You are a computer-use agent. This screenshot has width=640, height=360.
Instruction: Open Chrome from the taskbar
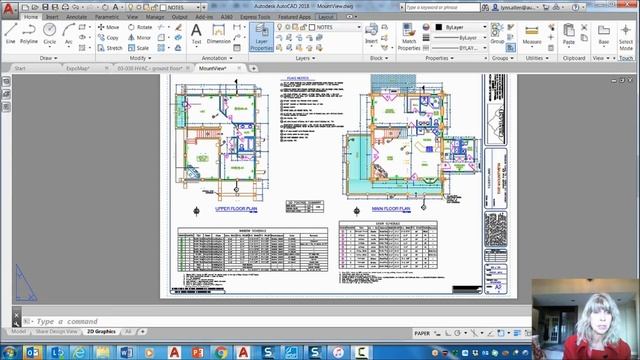tap(221, 352)
